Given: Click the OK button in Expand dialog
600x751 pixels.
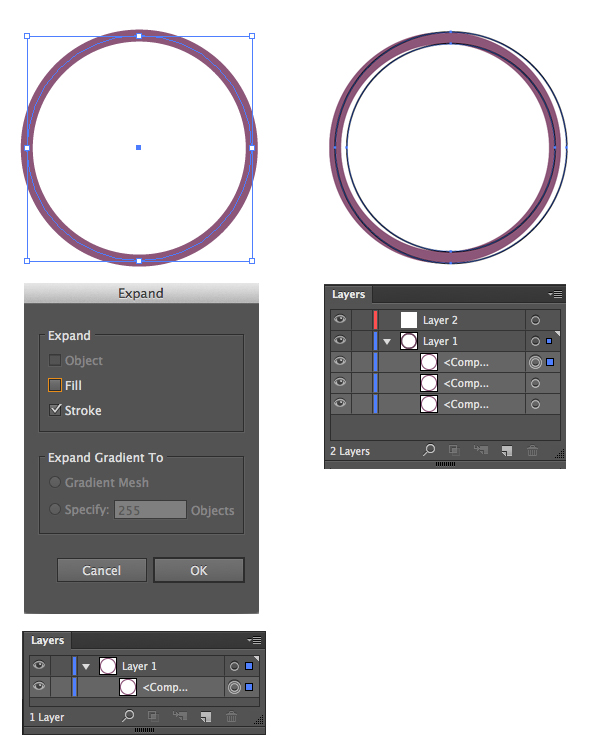Looking at the screenshot, I should (199, 570).
